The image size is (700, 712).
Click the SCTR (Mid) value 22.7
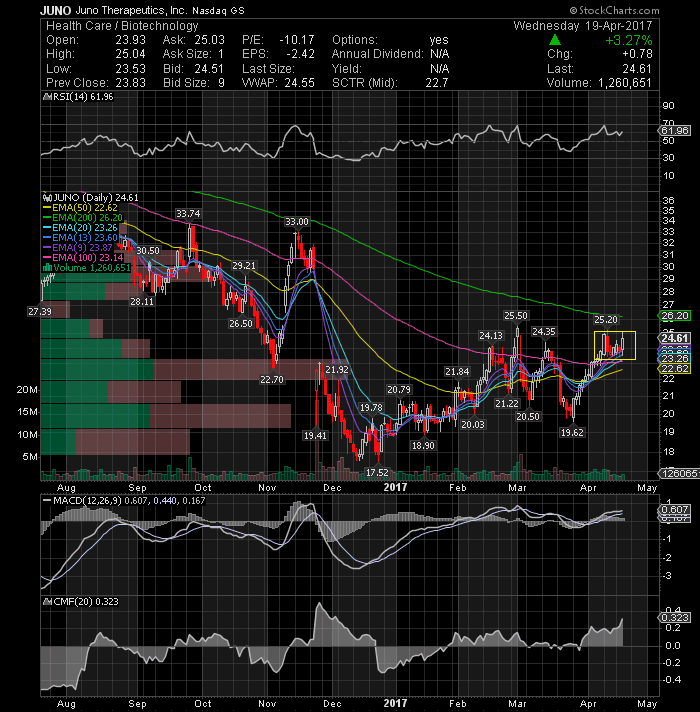(437, 83)
